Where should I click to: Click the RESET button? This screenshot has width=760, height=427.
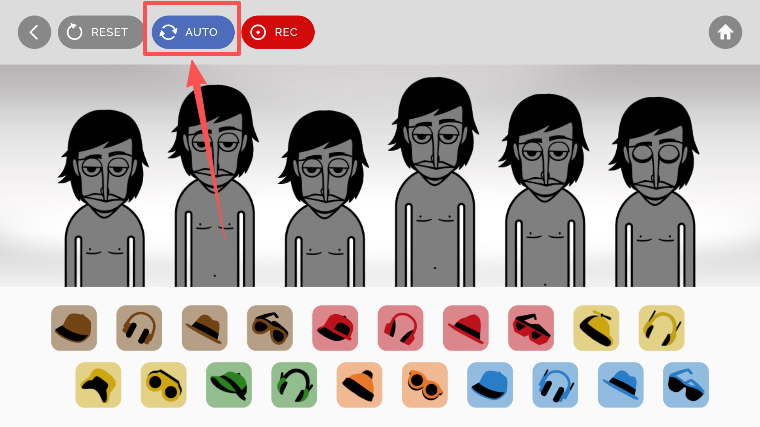(101, 32)
